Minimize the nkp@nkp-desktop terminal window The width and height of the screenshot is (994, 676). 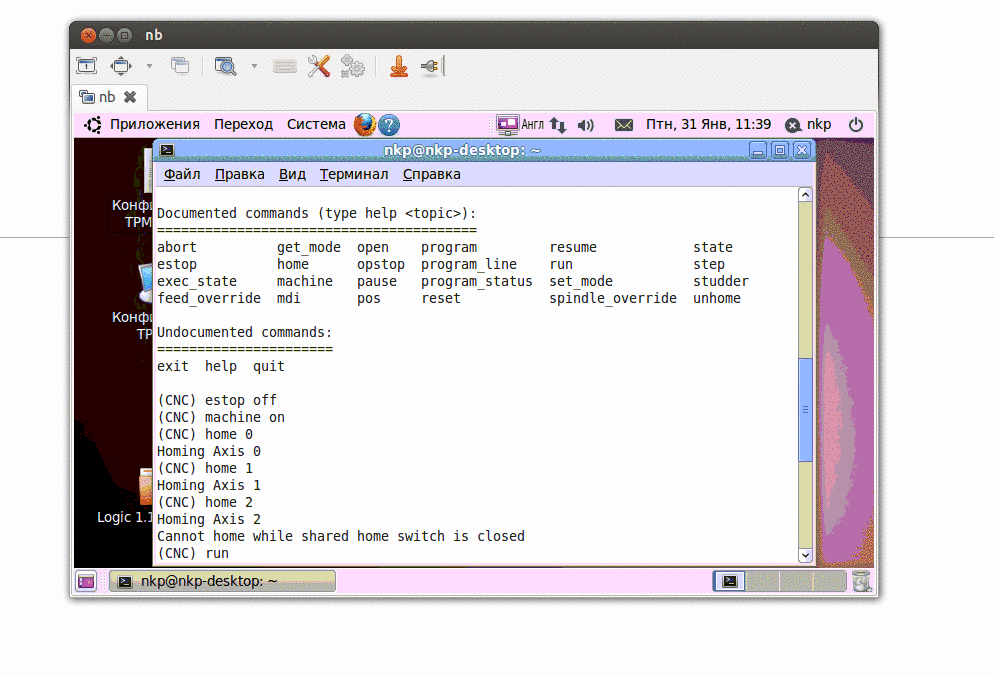[758, 150]
